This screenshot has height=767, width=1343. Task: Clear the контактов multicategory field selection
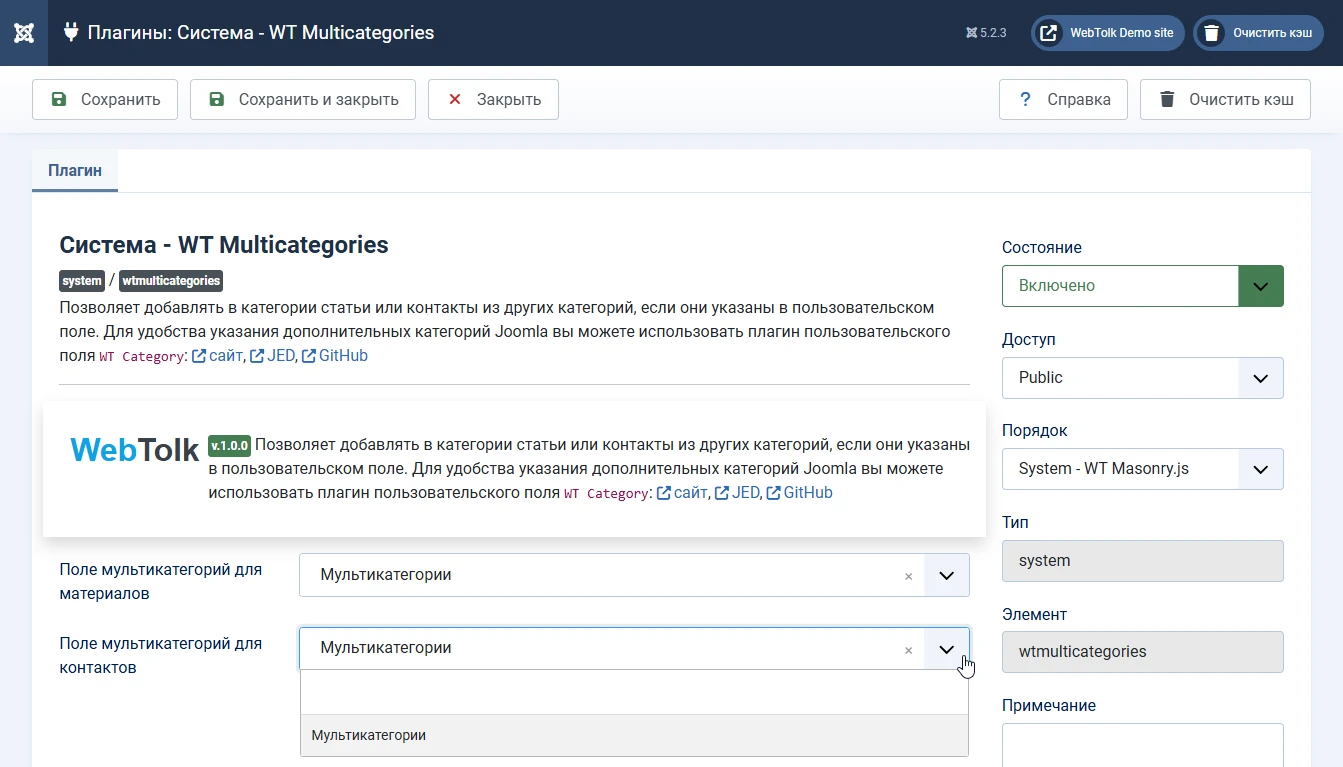point(908,650)
